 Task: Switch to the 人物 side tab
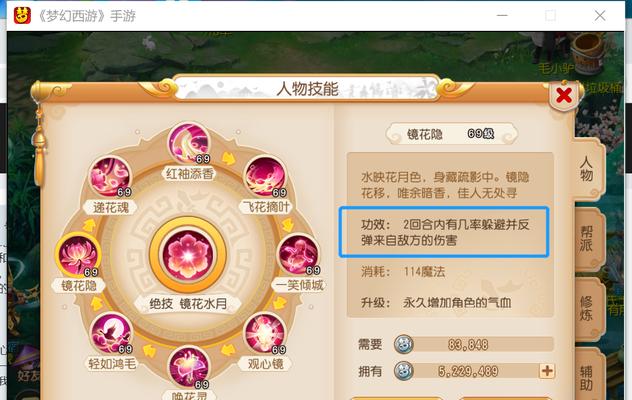pyautogui.click(x=587, y=169)
